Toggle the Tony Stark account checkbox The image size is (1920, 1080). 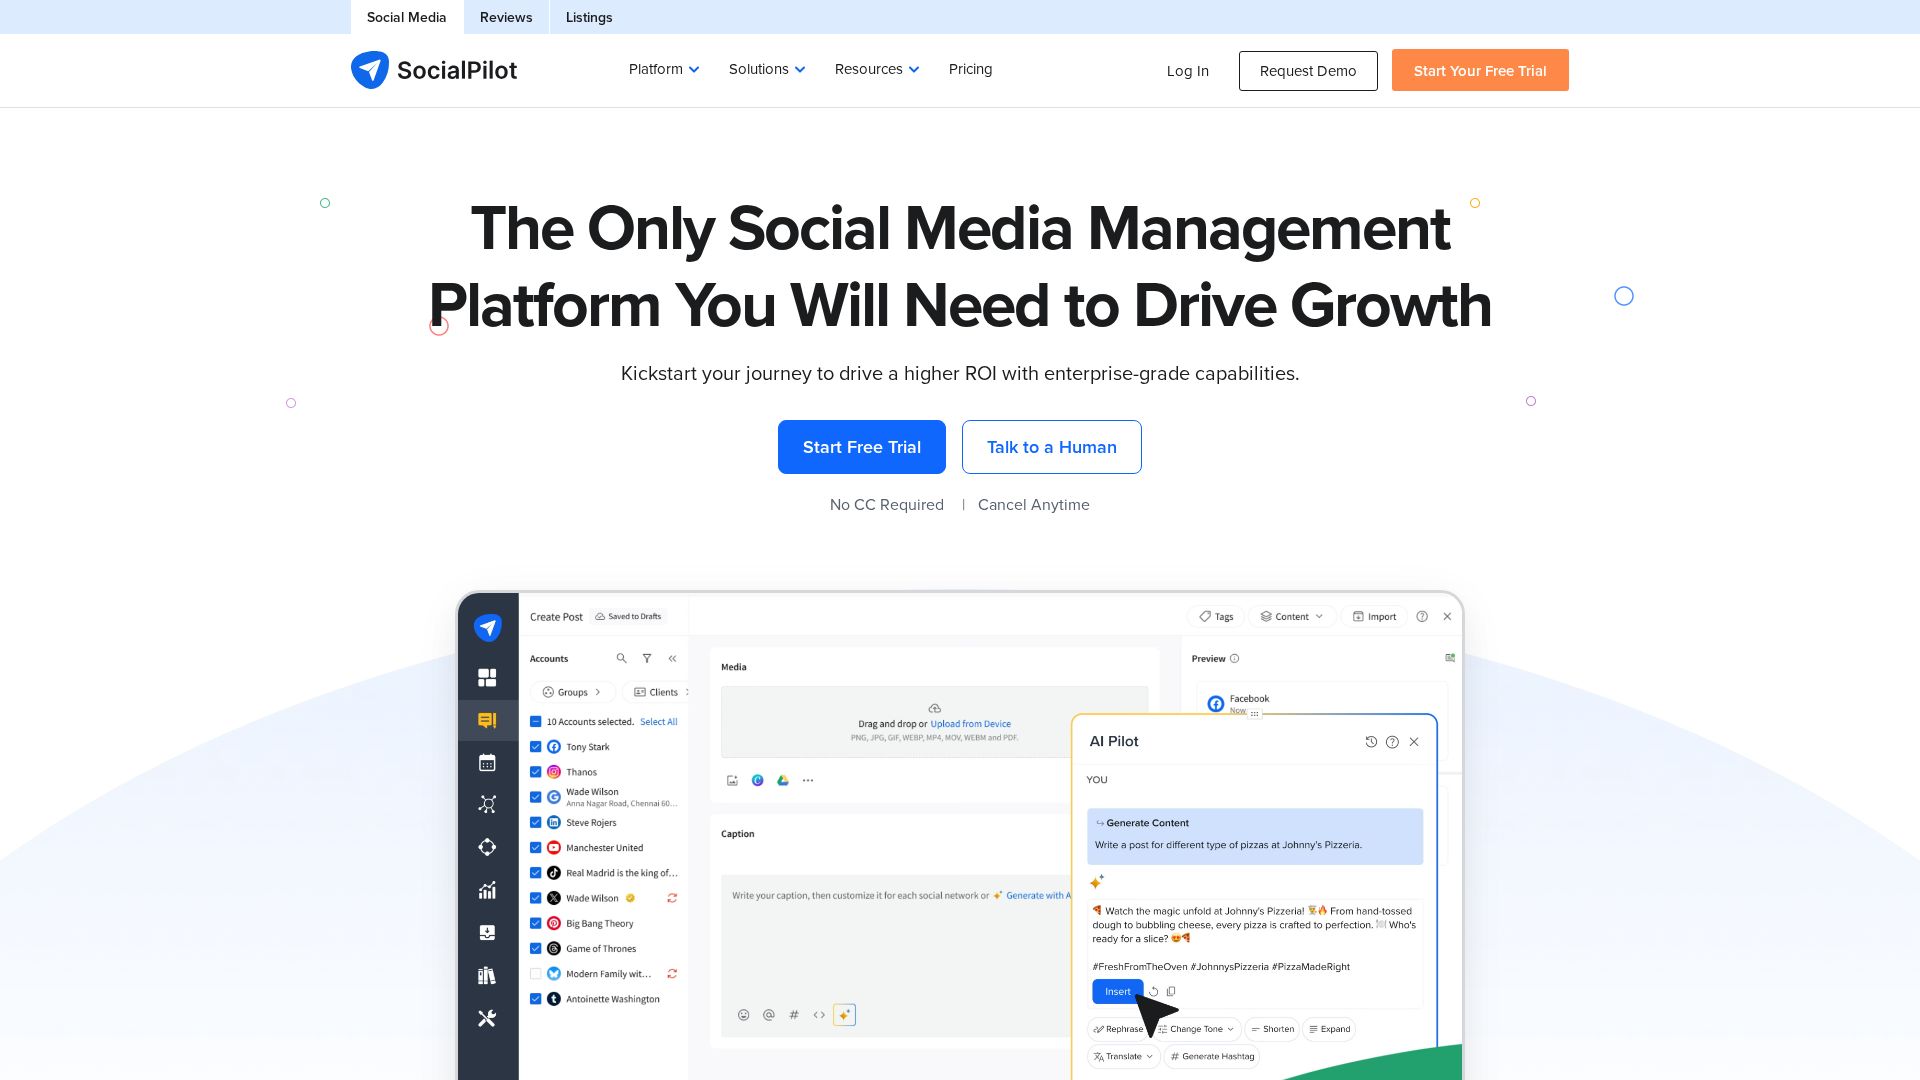click(x=536, y=747)
